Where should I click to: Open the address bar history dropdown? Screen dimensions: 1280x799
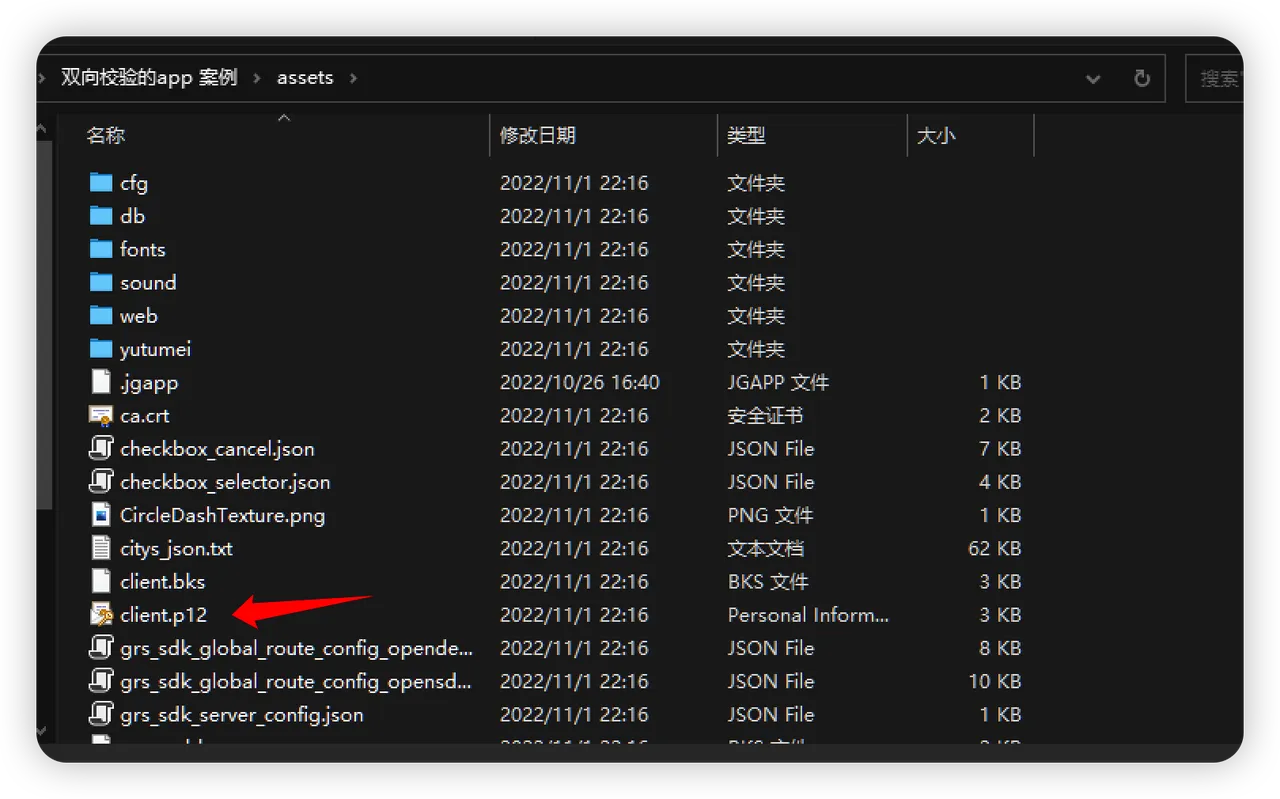click(1093, 79)
